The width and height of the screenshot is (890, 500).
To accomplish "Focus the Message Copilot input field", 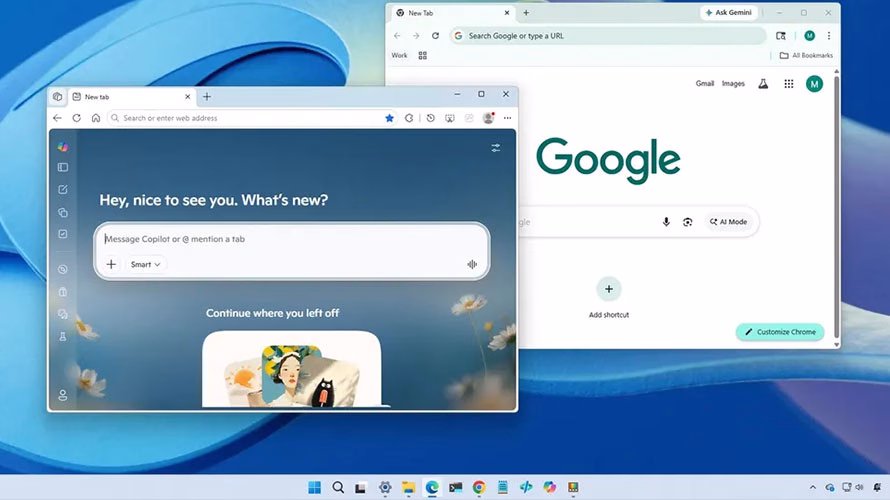I will (x=292, y=239).
